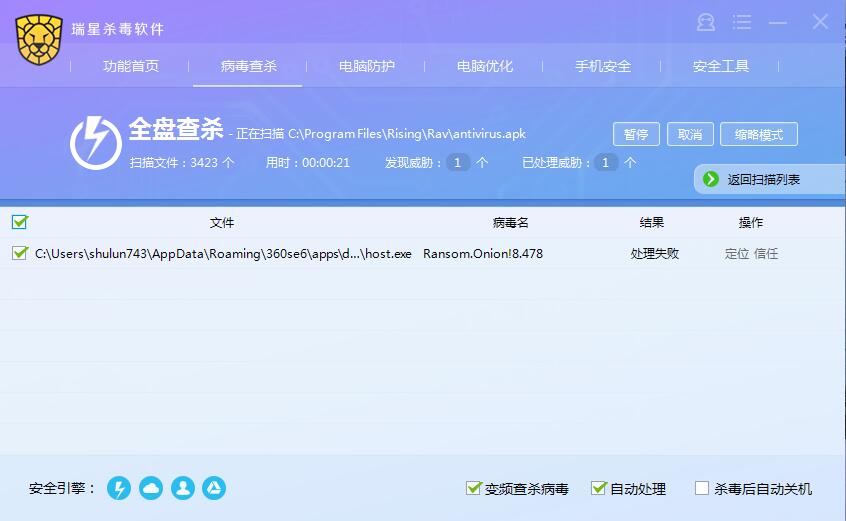Minimize the Rising antivirus window
The image size is (846, 521).
click(x=777, y=23)
